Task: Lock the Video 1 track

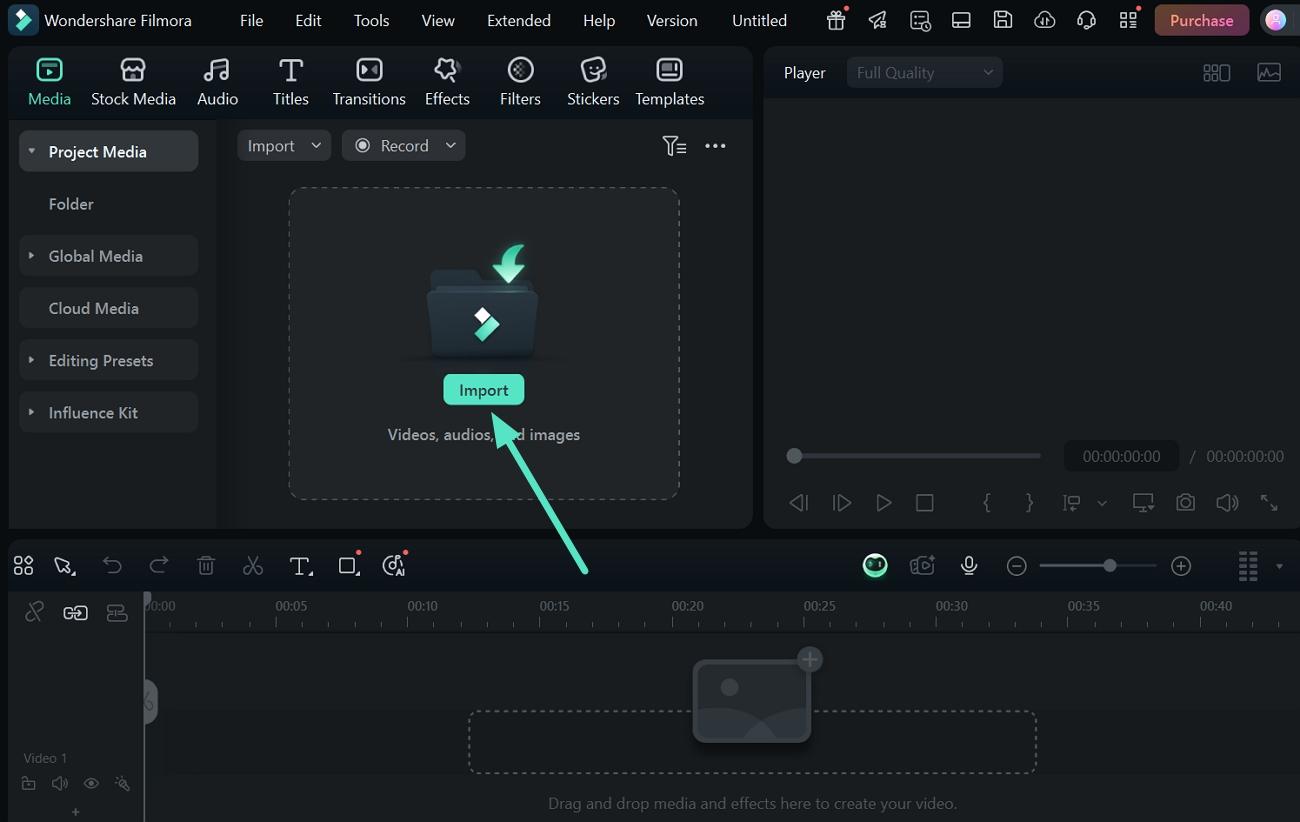Action: point(29,784)
